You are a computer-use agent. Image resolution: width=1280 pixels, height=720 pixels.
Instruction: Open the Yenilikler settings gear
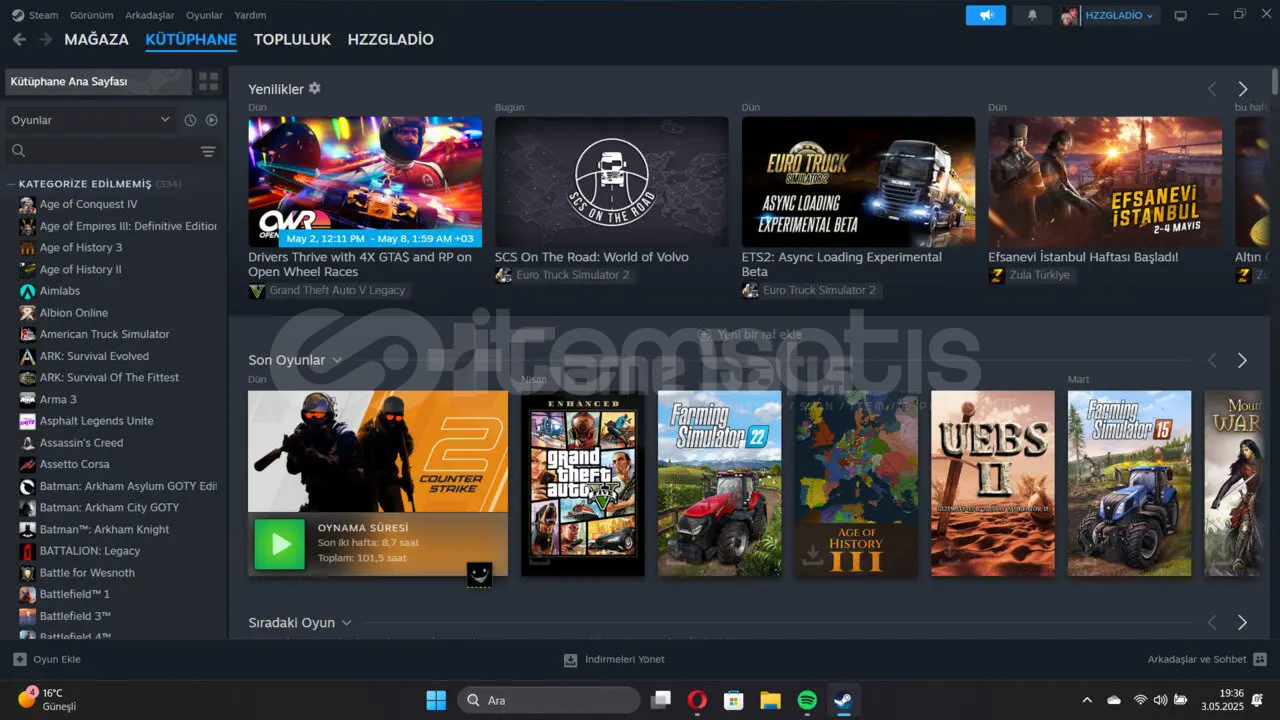pos(315,88)
